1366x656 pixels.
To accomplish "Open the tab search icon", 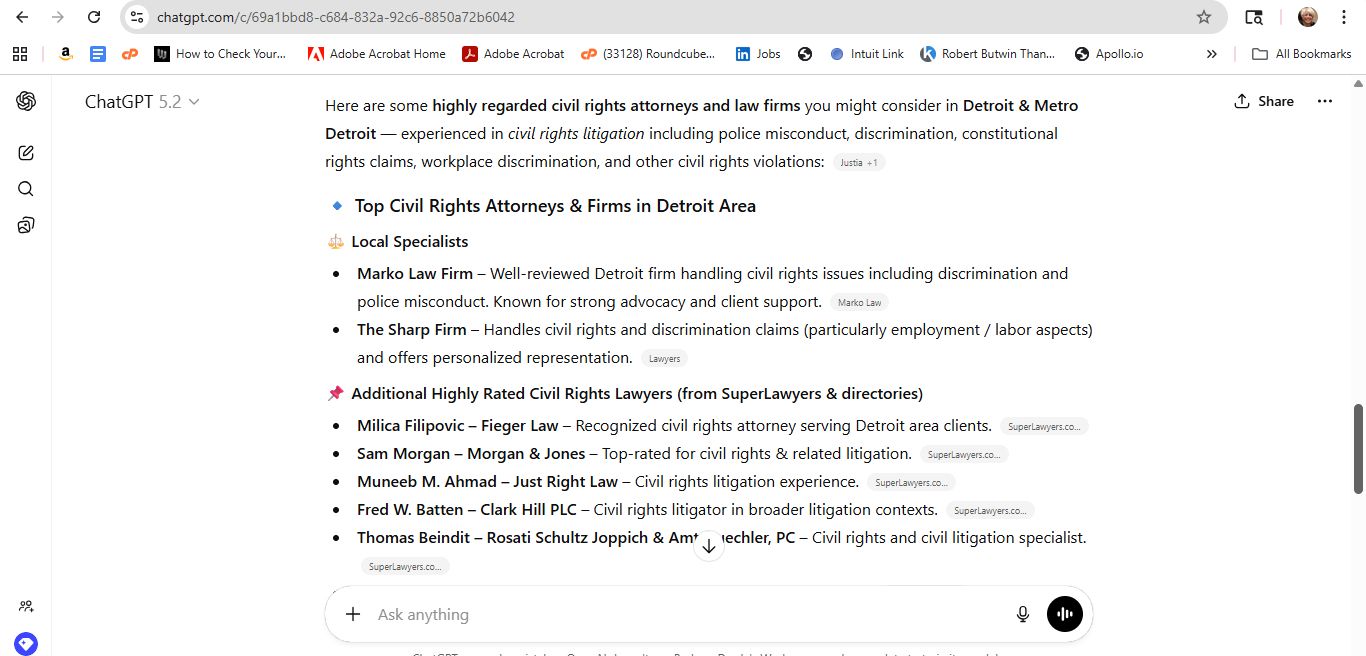I will [1253, 17].
